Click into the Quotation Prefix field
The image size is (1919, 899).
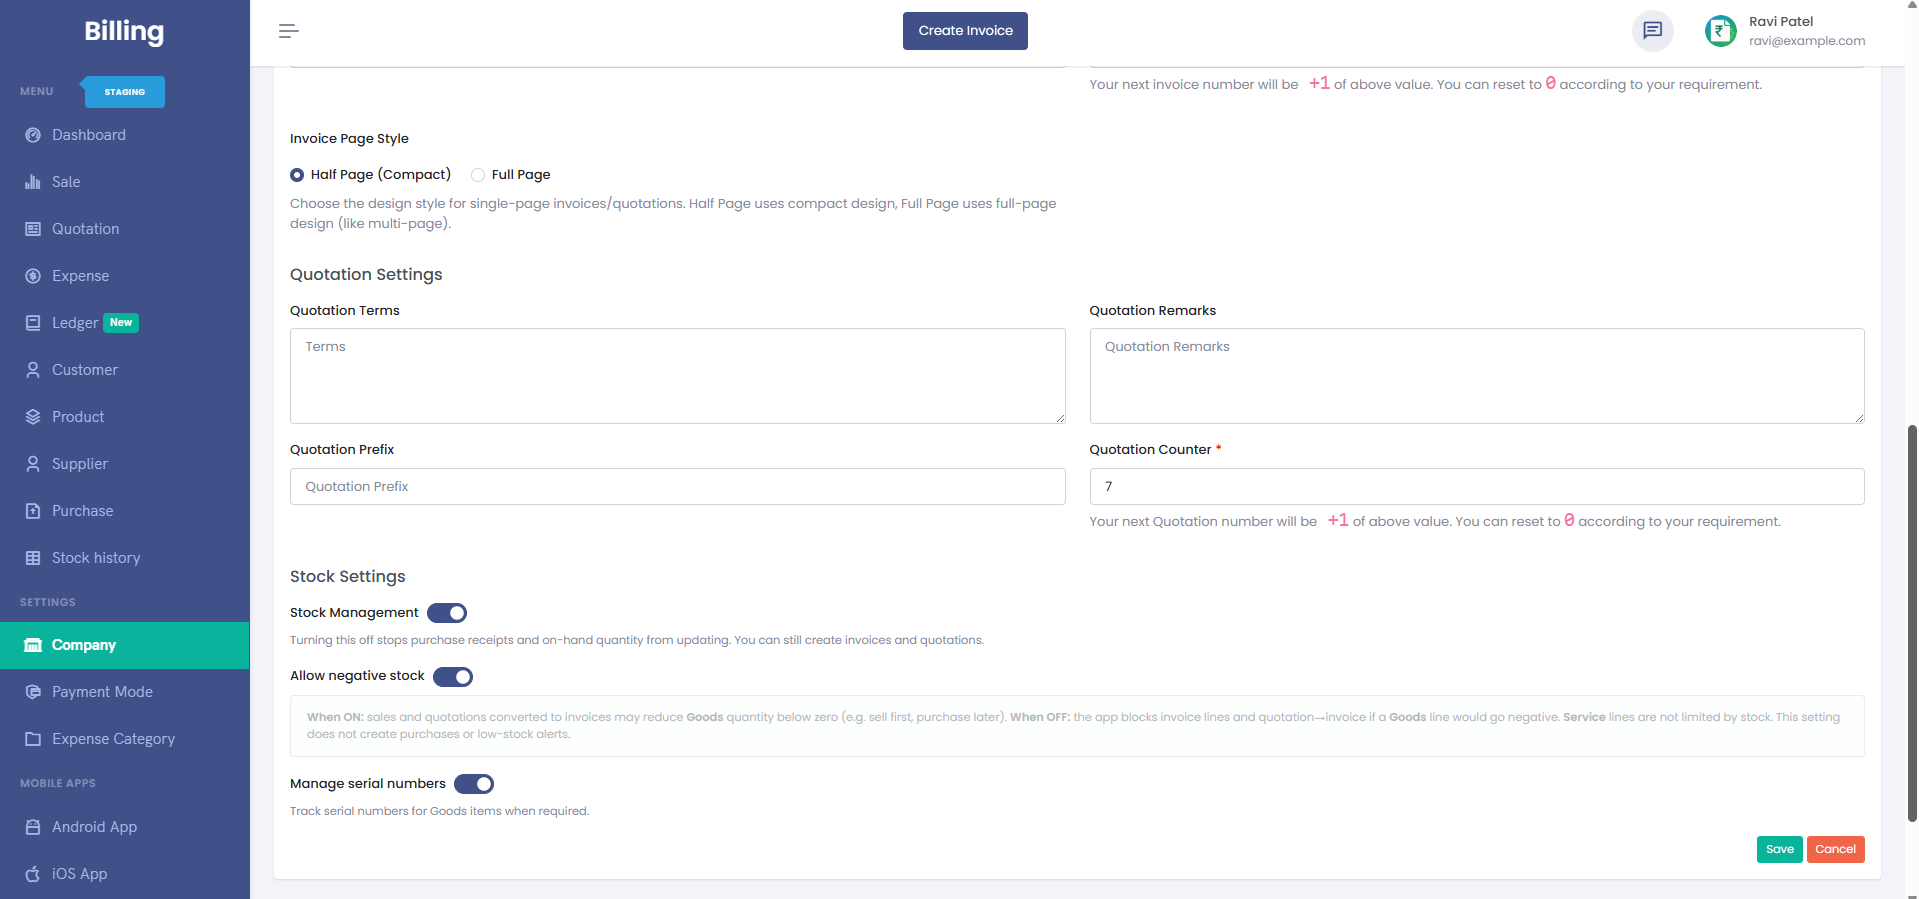677,487
